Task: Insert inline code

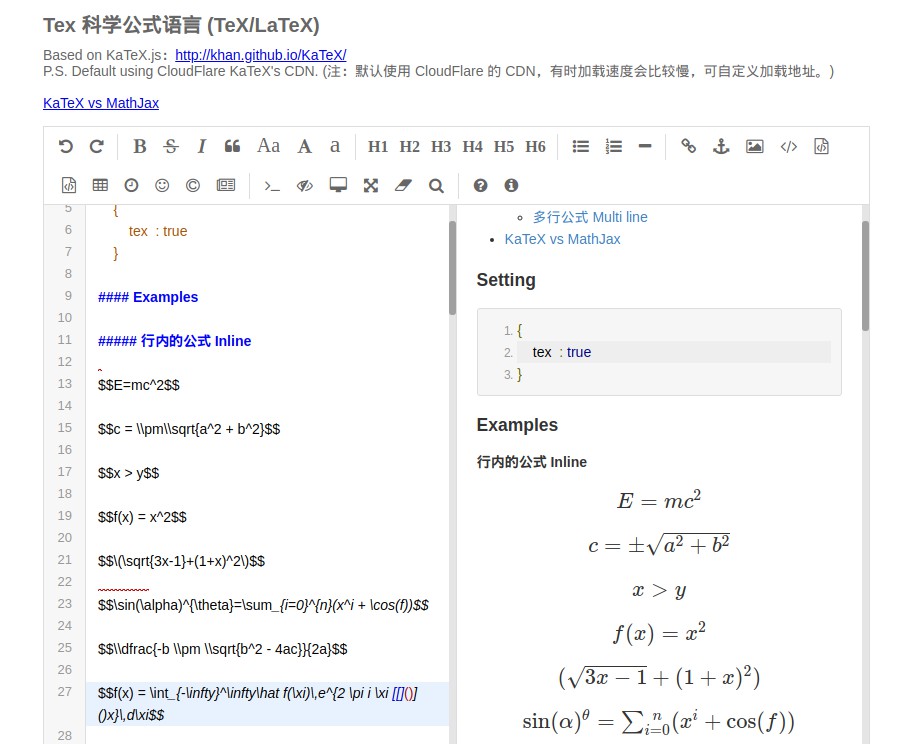Action: [789, 147]
